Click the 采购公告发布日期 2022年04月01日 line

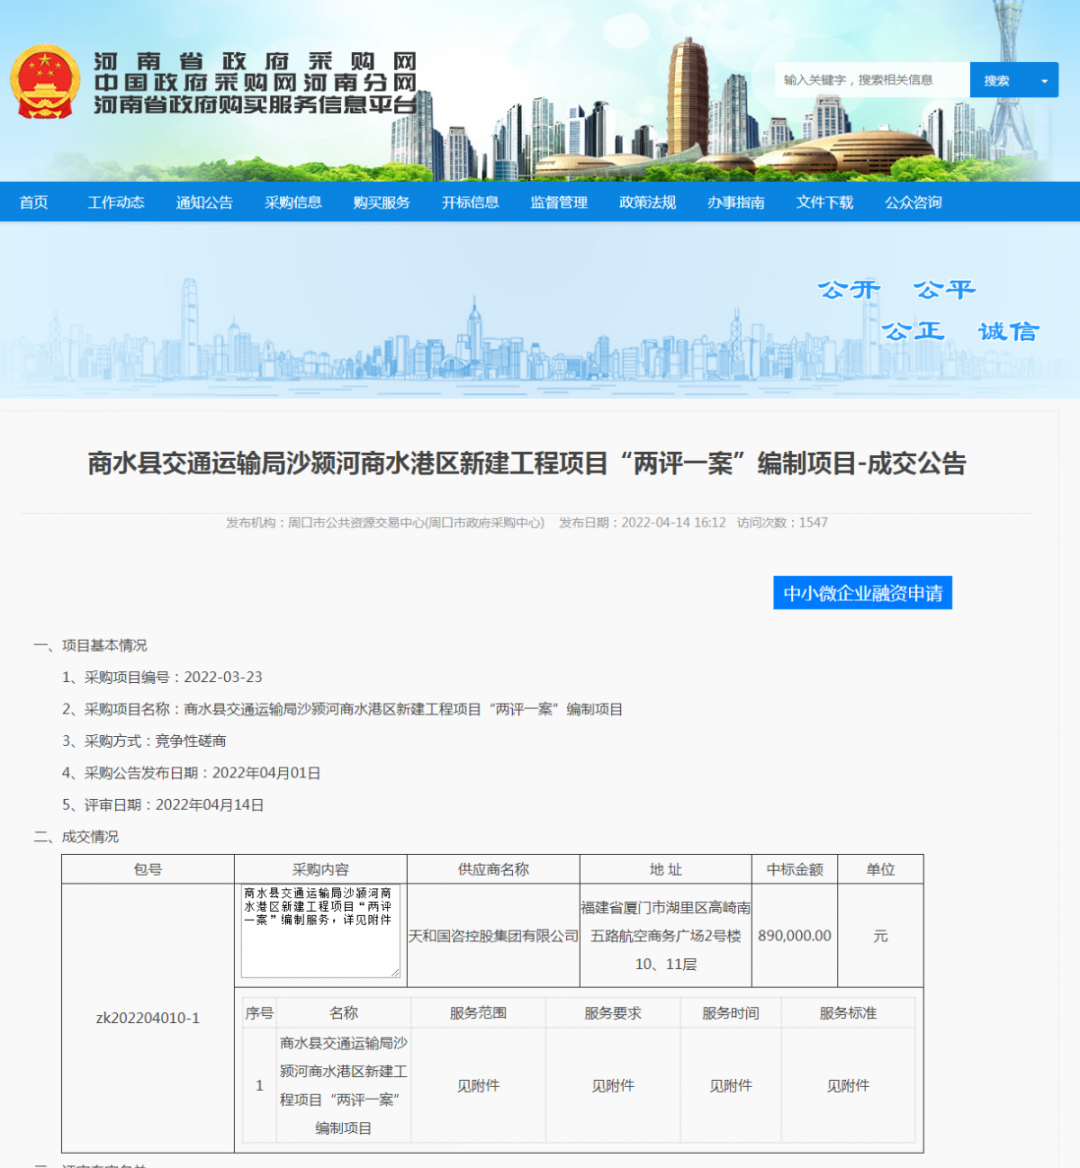point(191,773)
